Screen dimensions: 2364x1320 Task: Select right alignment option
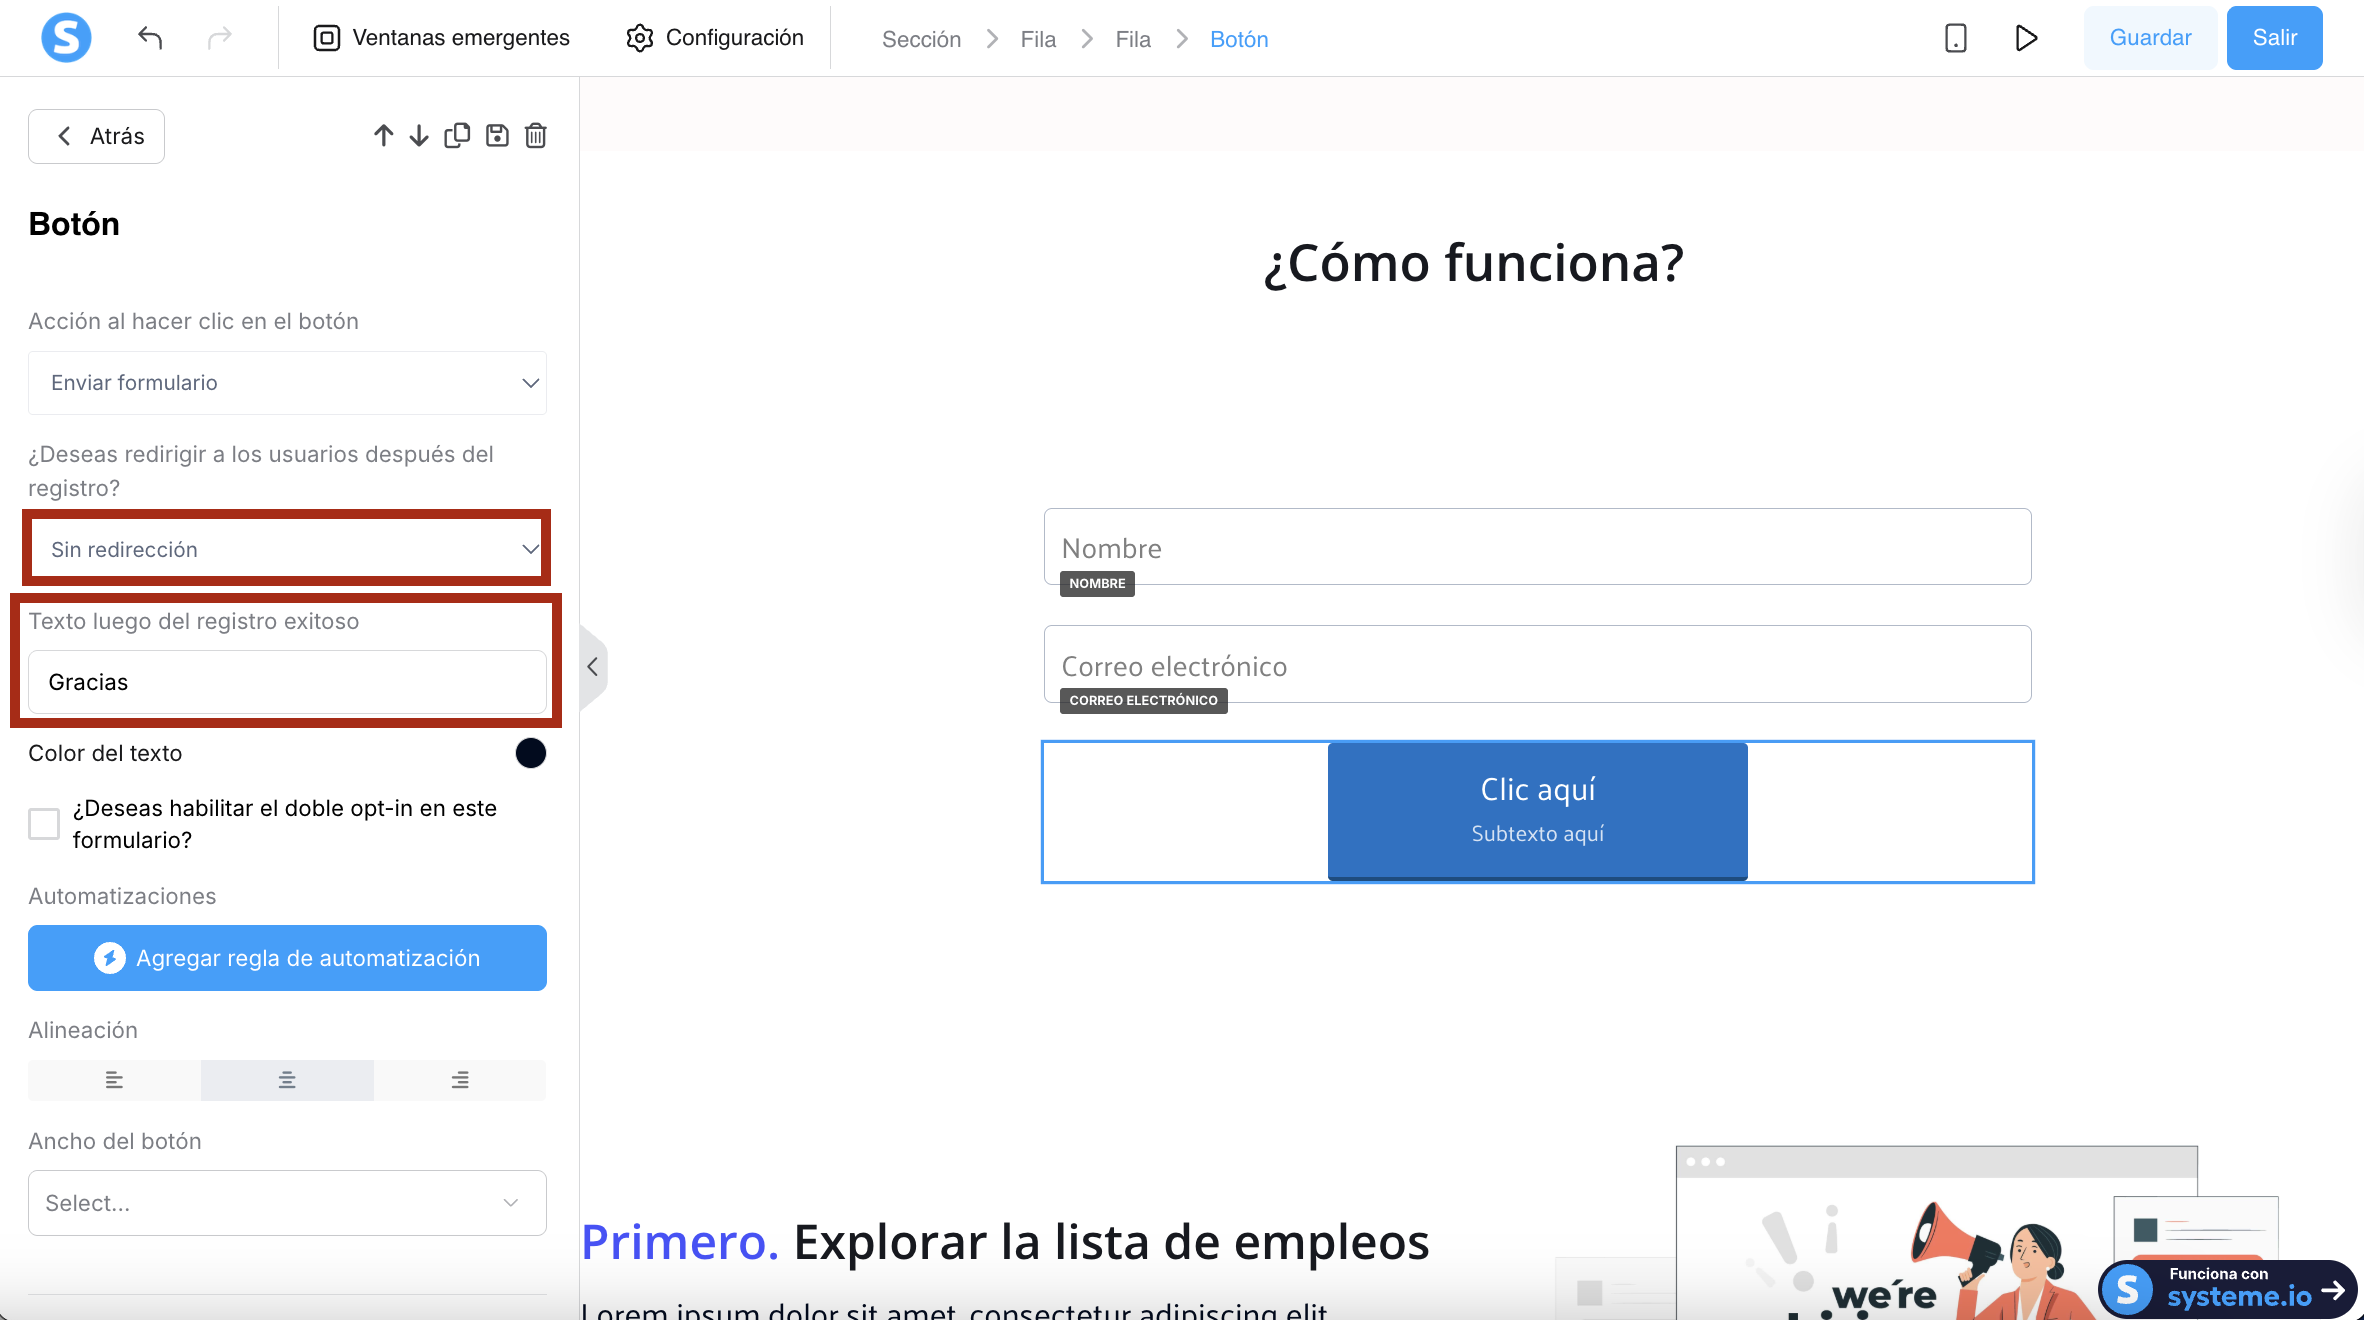[x=460, y=1080]
